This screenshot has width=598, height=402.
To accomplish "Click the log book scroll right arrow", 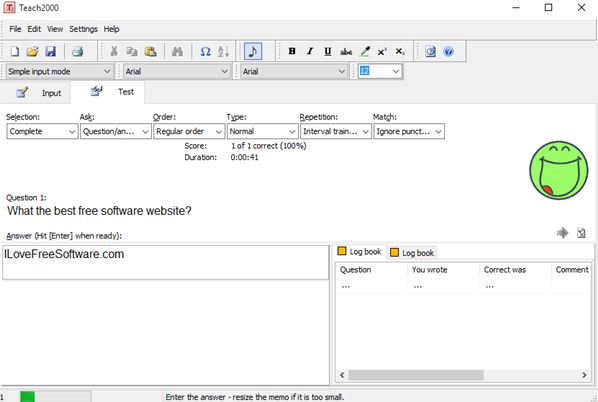I will [584, 375].
